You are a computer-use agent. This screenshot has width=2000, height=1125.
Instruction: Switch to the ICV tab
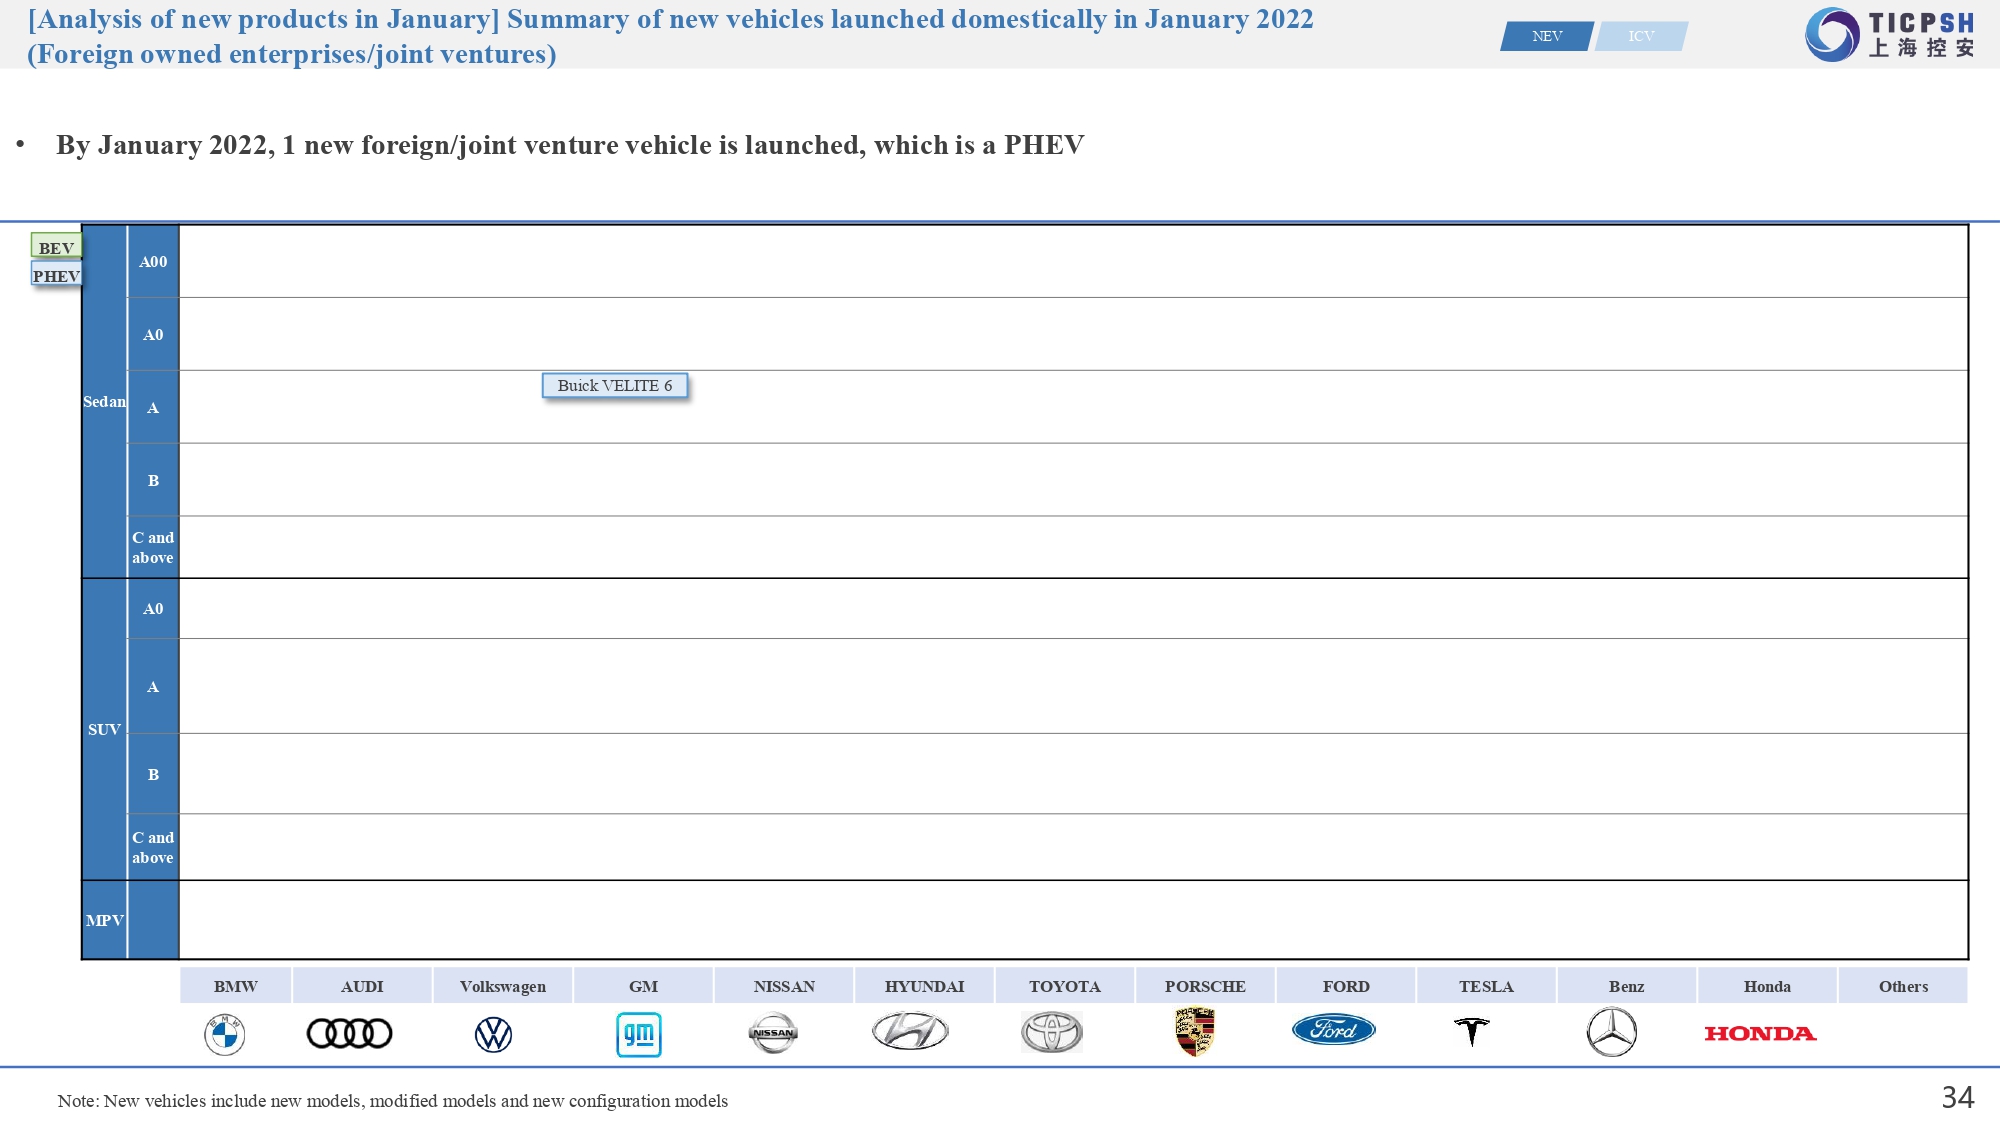click(x=1641, y=36)
